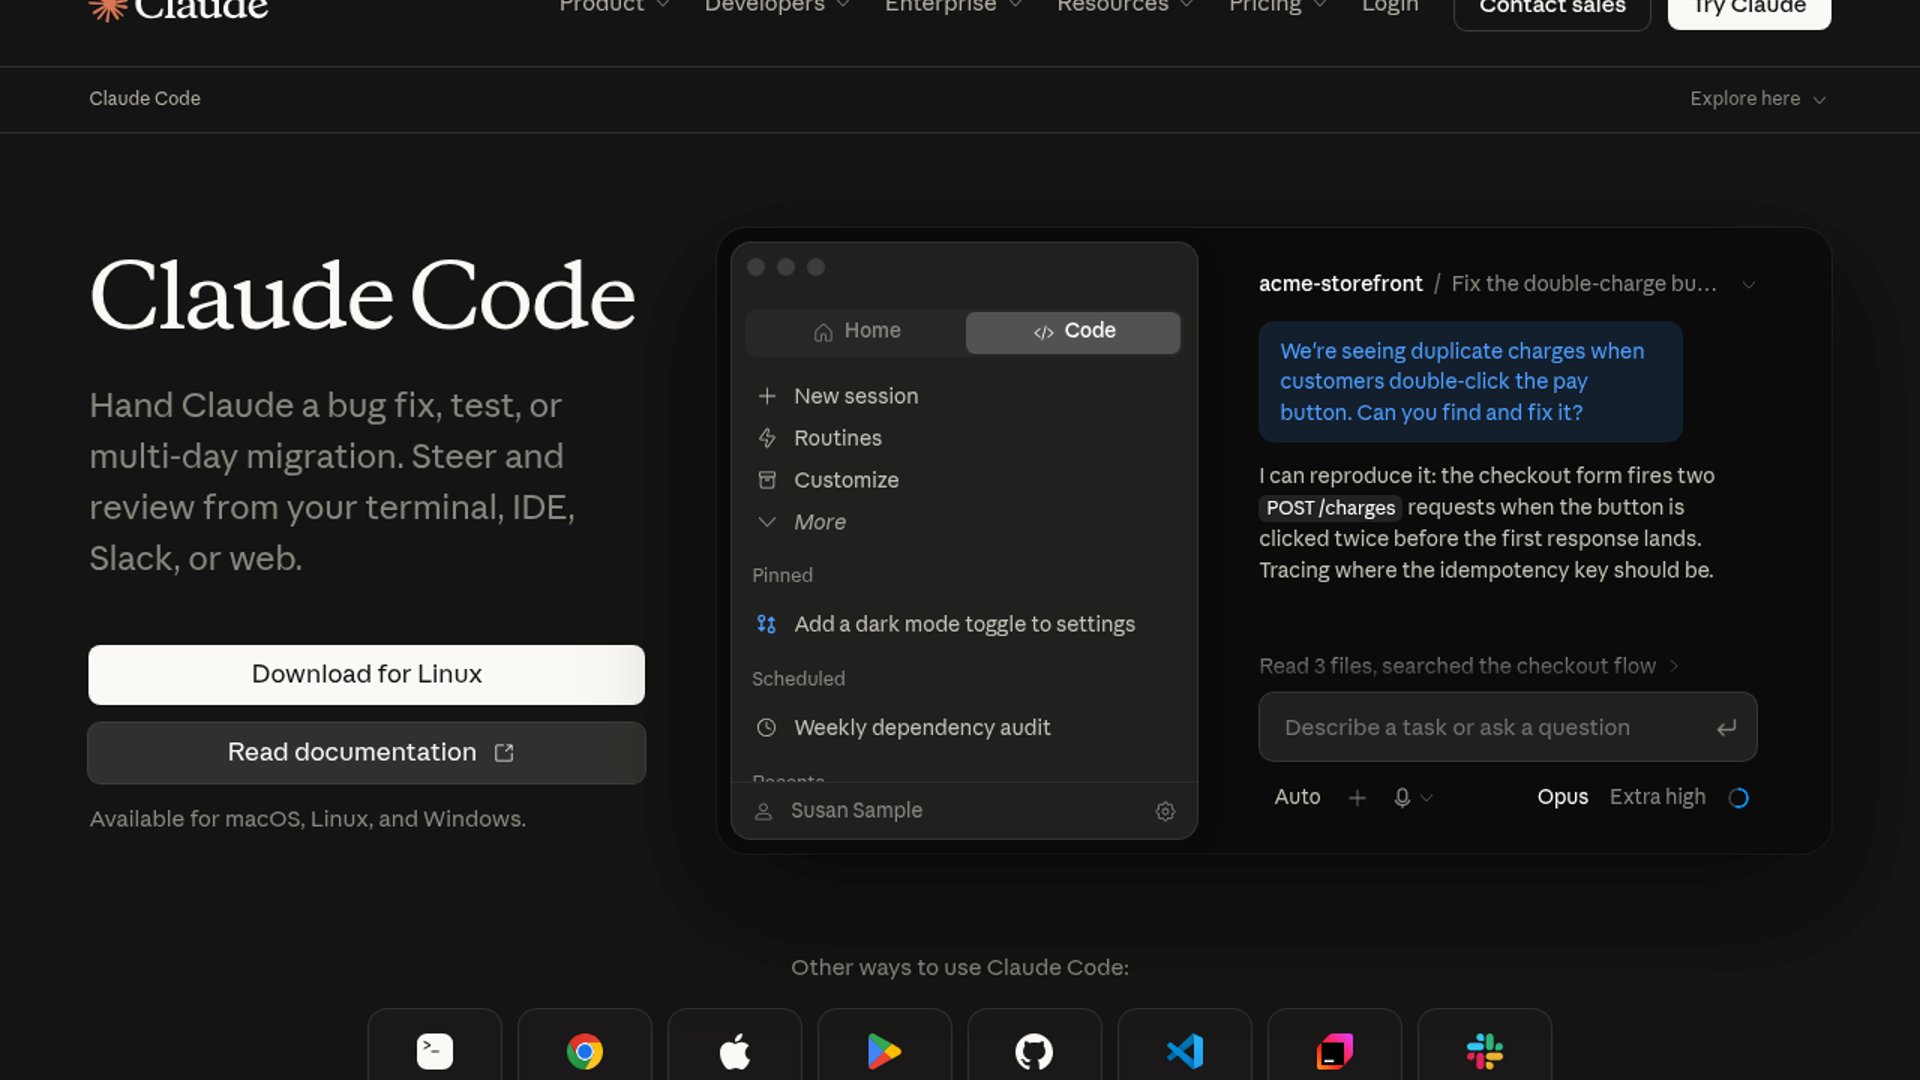
Task: Open the session title dropdown chevron
Action: click(x=1748, y=285)
